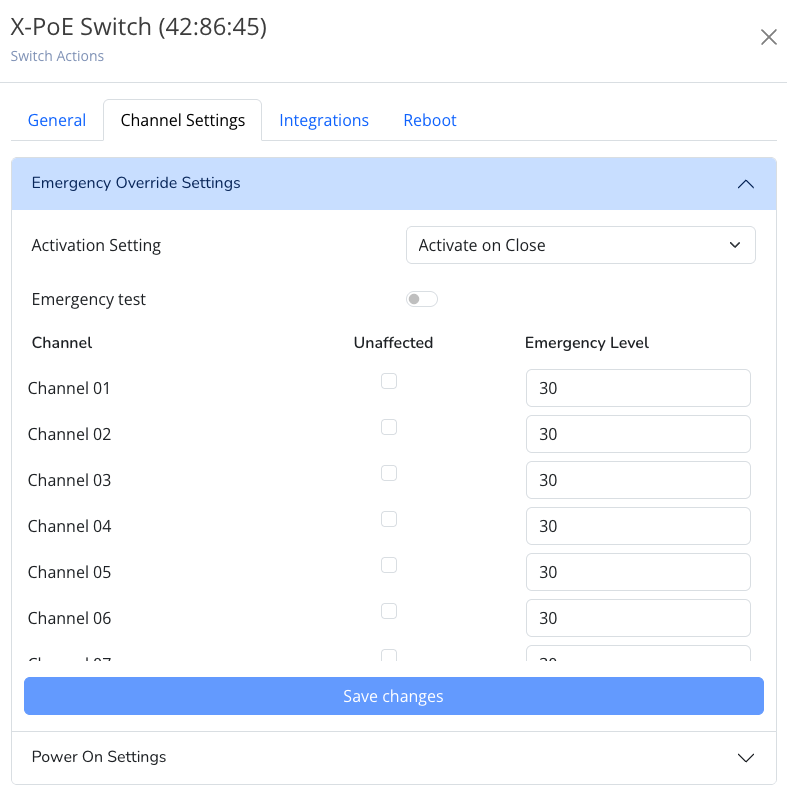
Task: Check Unaffected for Channel 05
Action: click(389, 565)
